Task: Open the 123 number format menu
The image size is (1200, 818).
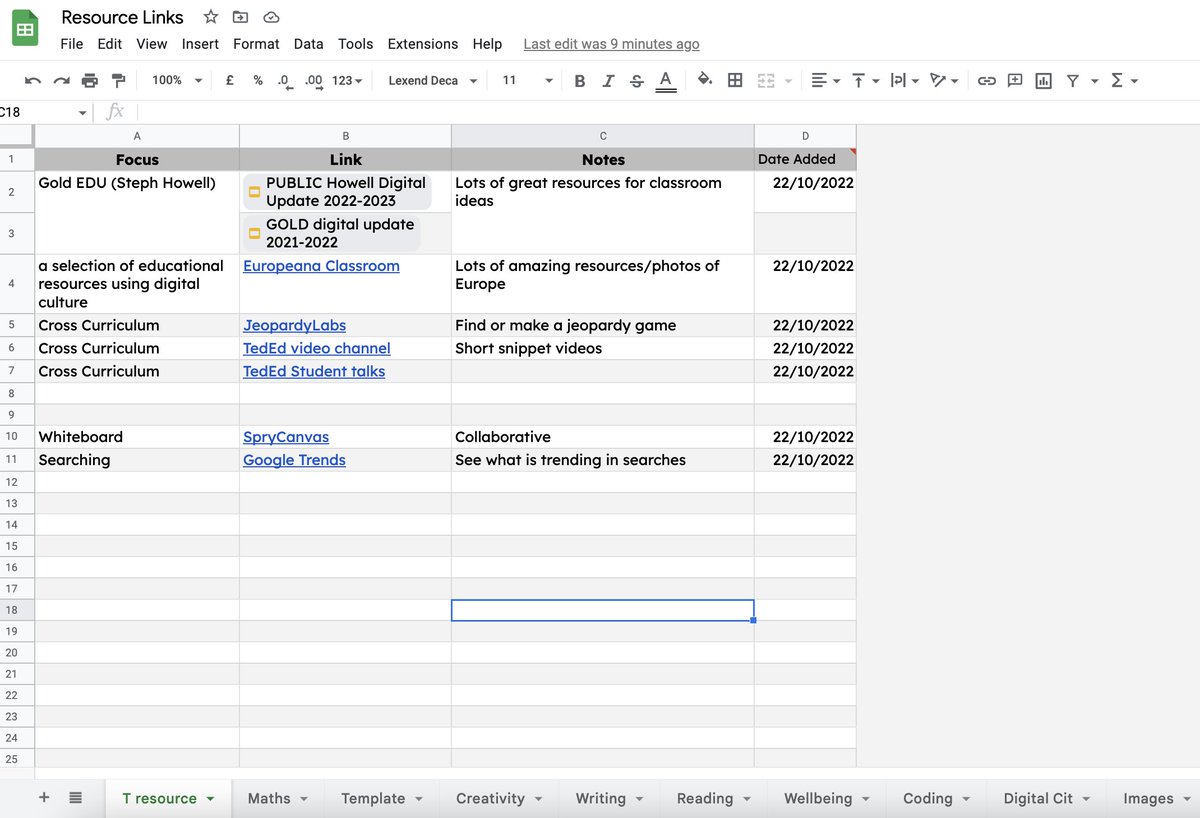Action: click(x=347, y=80)
